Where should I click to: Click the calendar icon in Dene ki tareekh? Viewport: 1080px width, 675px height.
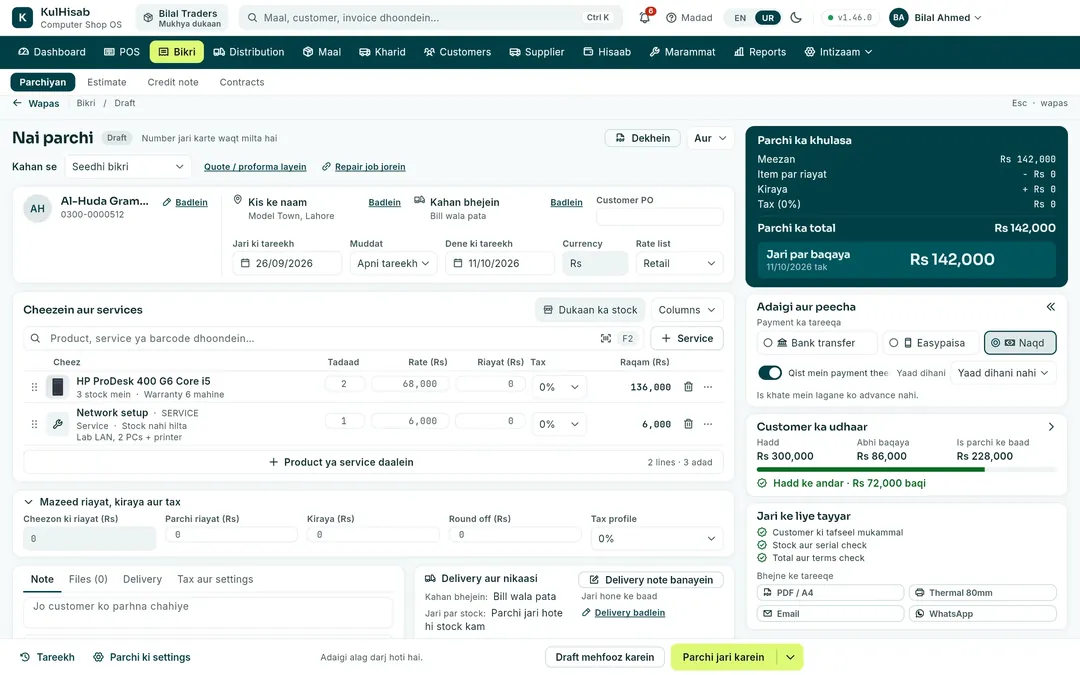click(x=457, y=263)
